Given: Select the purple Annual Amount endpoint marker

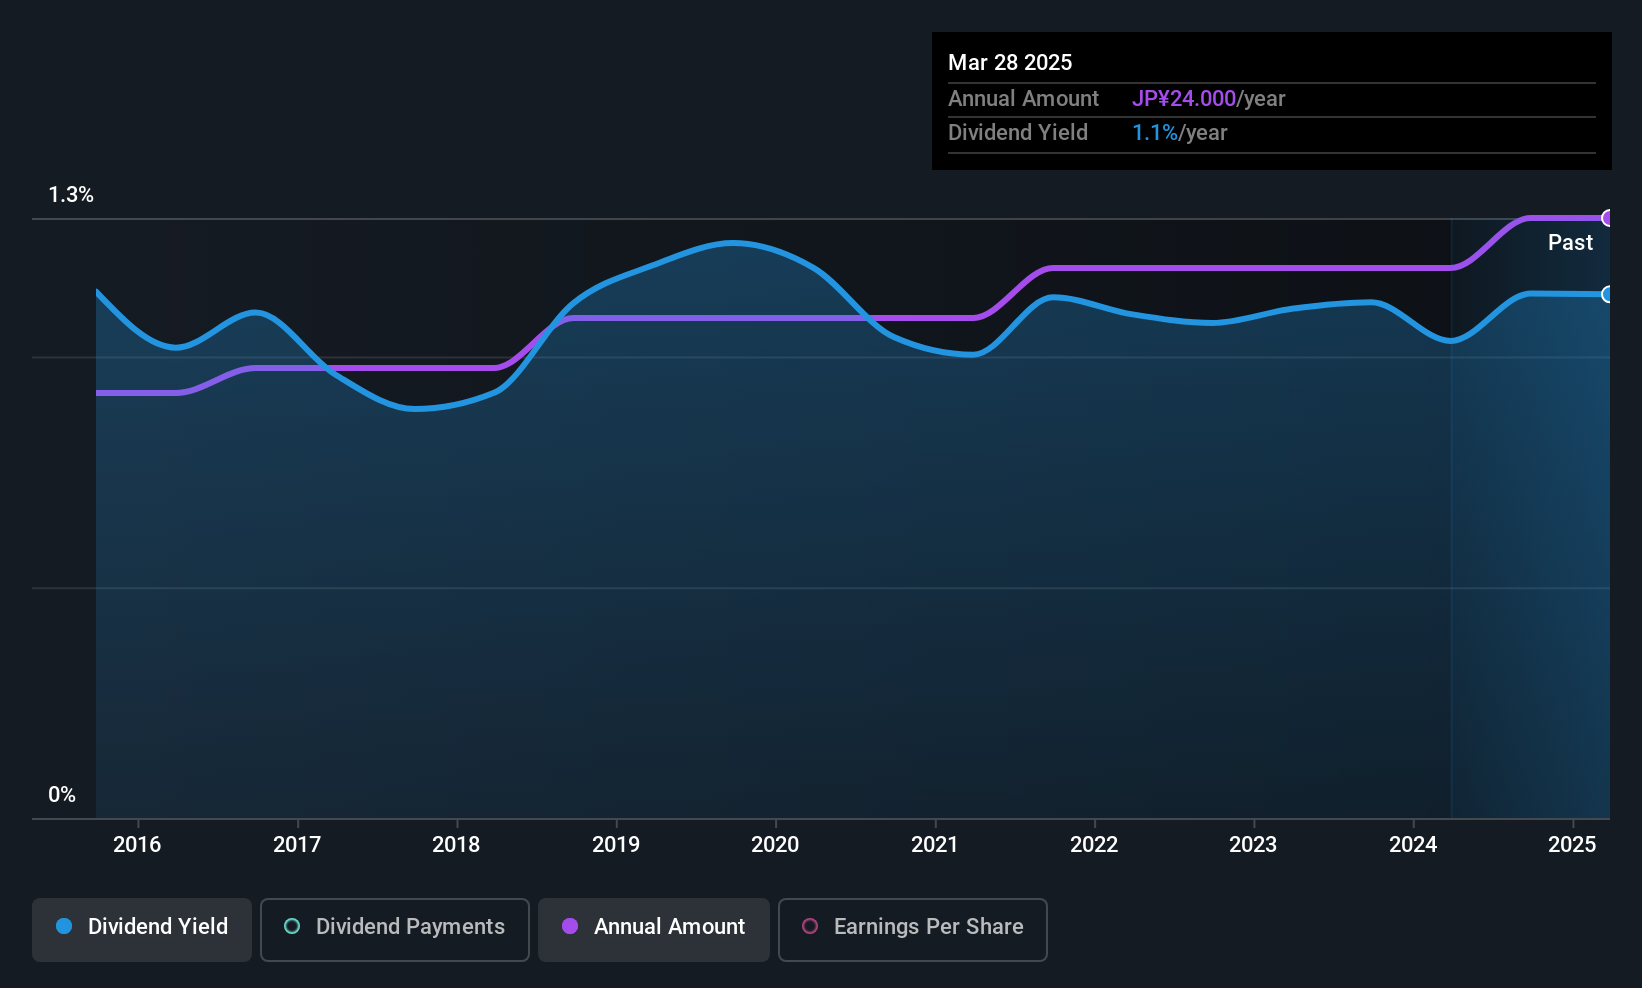Looking at the screenshot, I should (x=1608, y=218).
